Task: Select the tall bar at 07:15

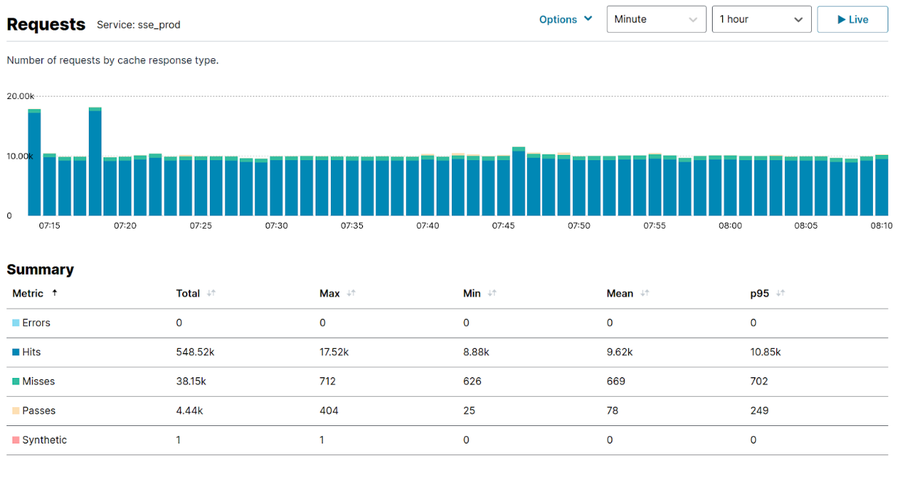Action: [x=34, y=162]
